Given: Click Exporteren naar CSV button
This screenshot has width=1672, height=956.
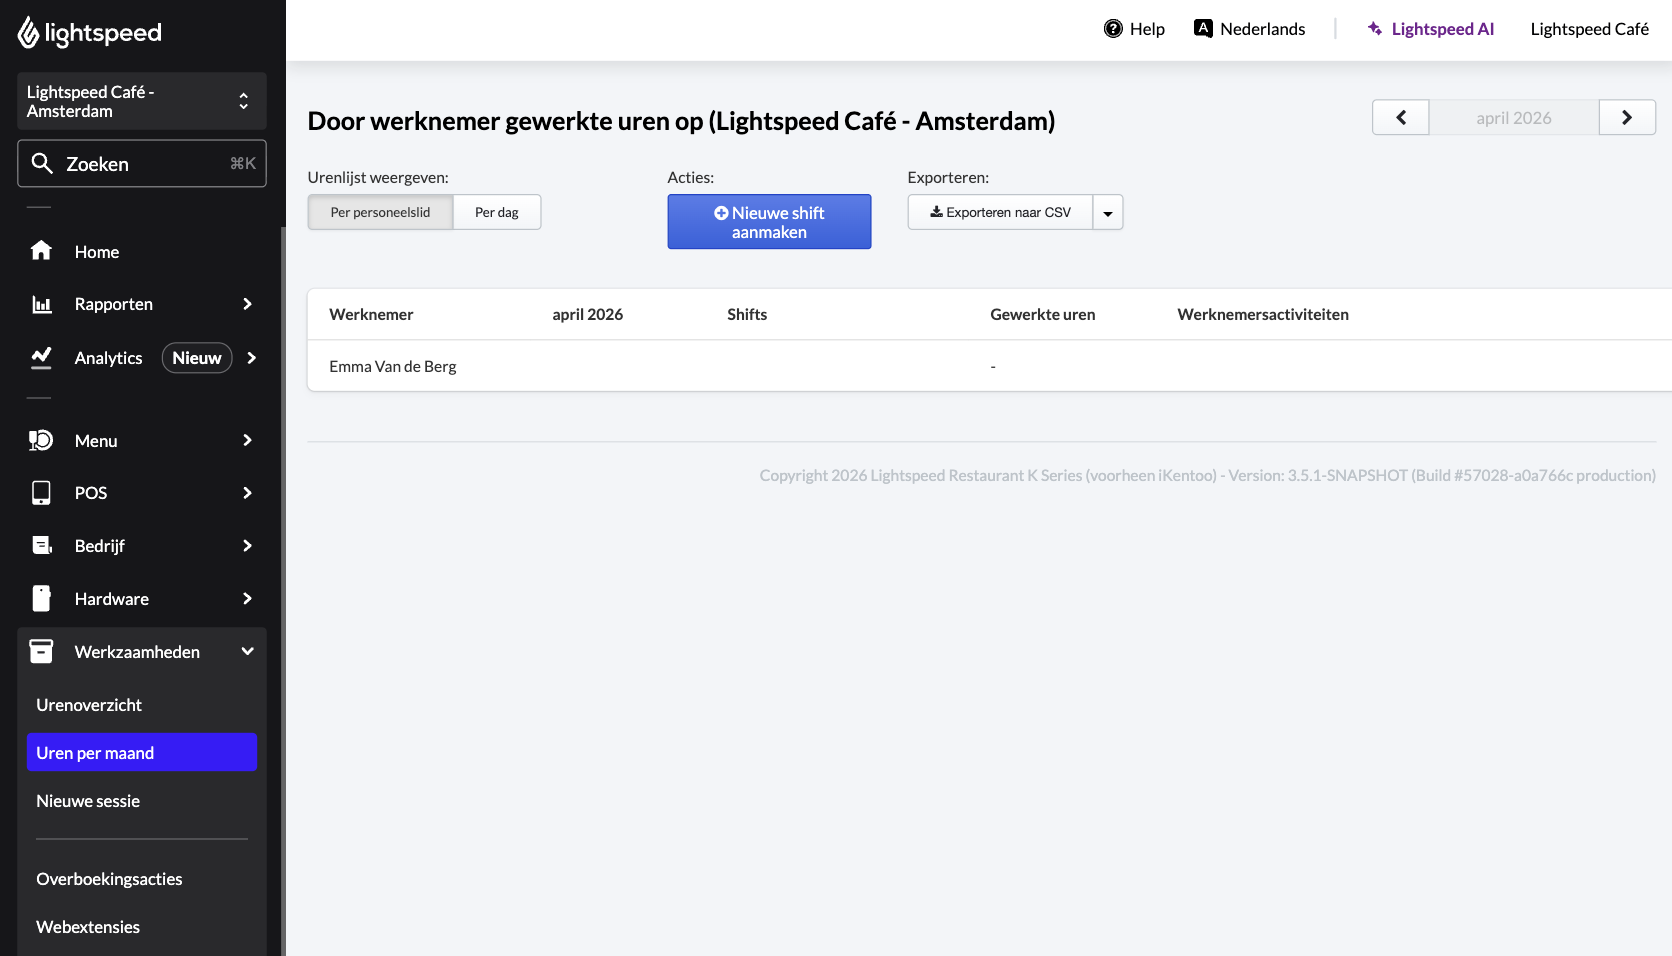Looking at the screenshot, I should (x=1000, y=212).
